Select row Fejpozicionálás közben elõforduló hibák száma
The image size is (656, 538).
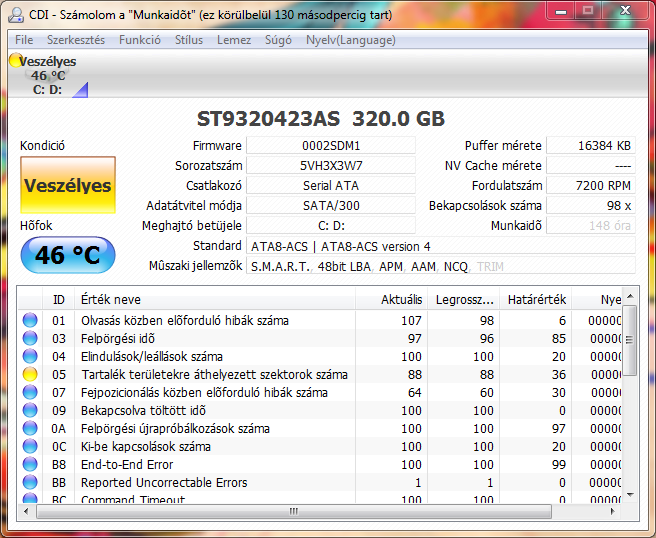[x=320, y=392]
